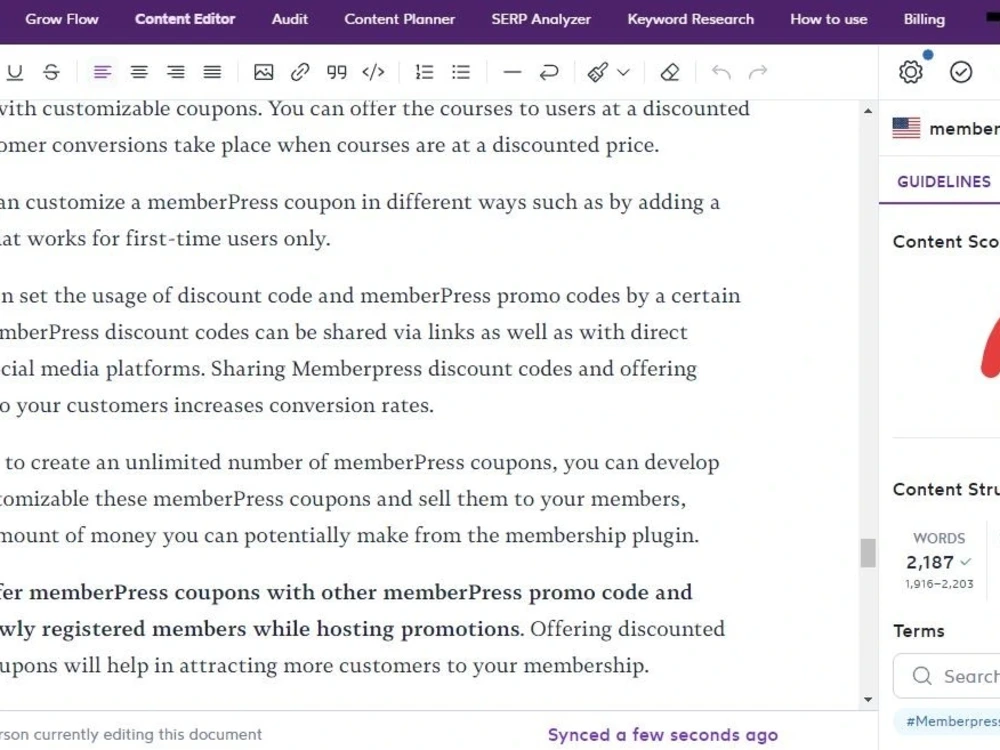The image size is (1000, 750).
Task: Insert a hyperlink
Action: [300, 72]
